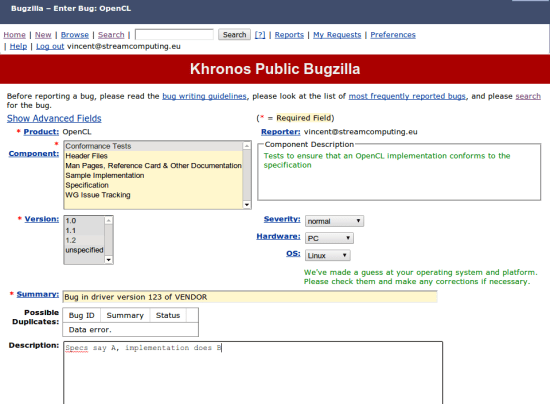Open the Hardware field label link
Screen dimensions: 550x404
(279, 236)
